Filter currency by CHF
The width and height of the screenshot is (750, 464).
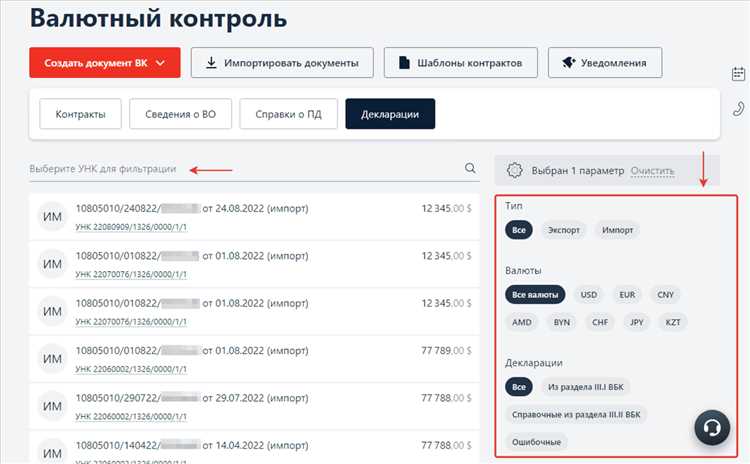click(x=600, y=322)
